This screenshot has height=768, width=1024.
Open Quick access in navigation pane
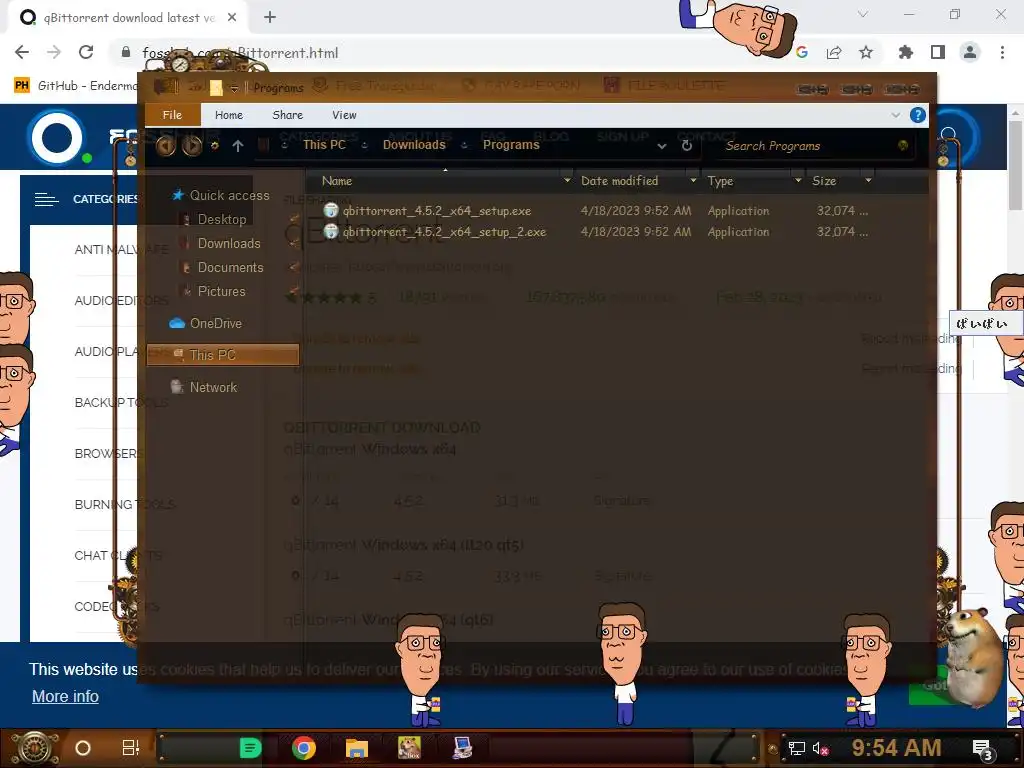pos(229,195)
